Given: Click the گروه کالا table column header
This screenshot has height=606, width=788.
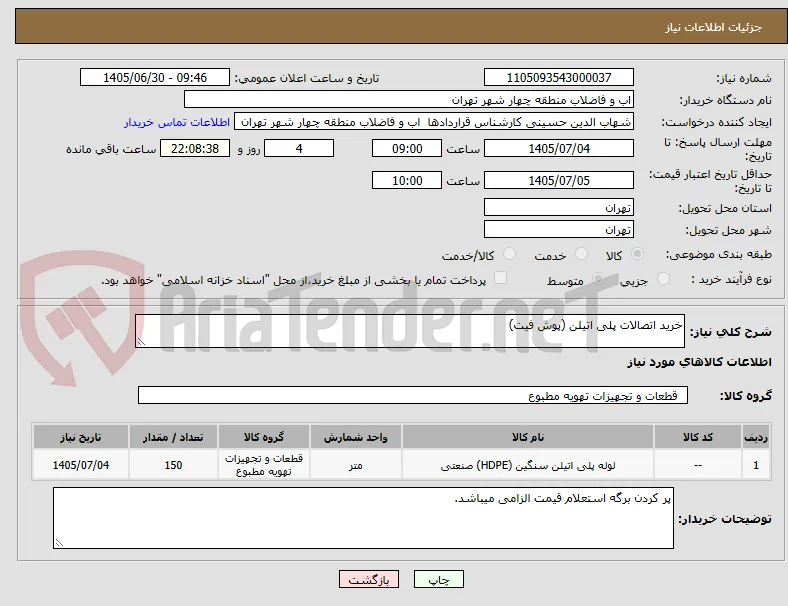Looking at the screenshot, I should coord(263,437).
